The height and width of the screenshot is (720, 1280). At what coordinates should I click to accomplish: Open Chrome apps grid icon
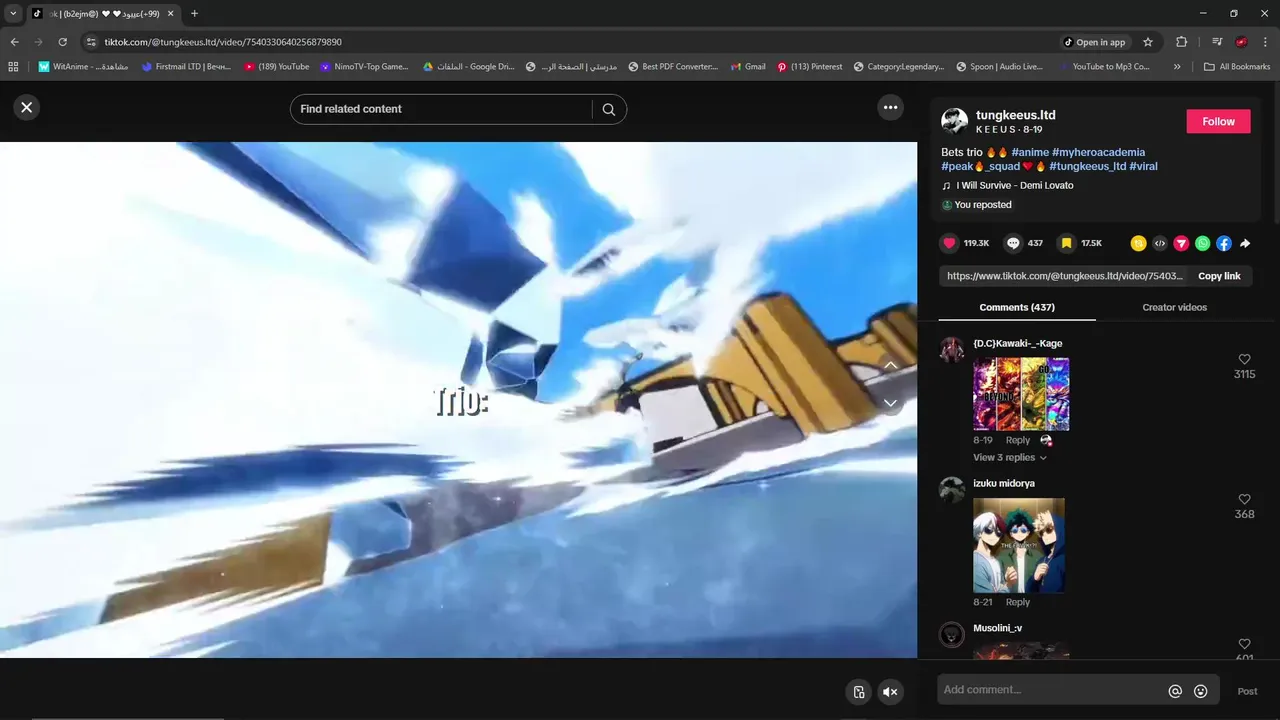point(13,67)
